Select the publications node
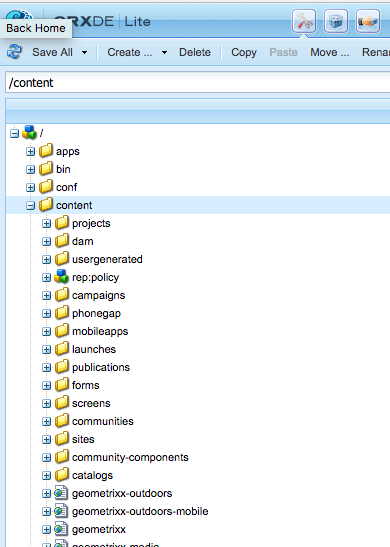Image resolution: width=390 pixels, height=547 pixels. coord(101,367)
